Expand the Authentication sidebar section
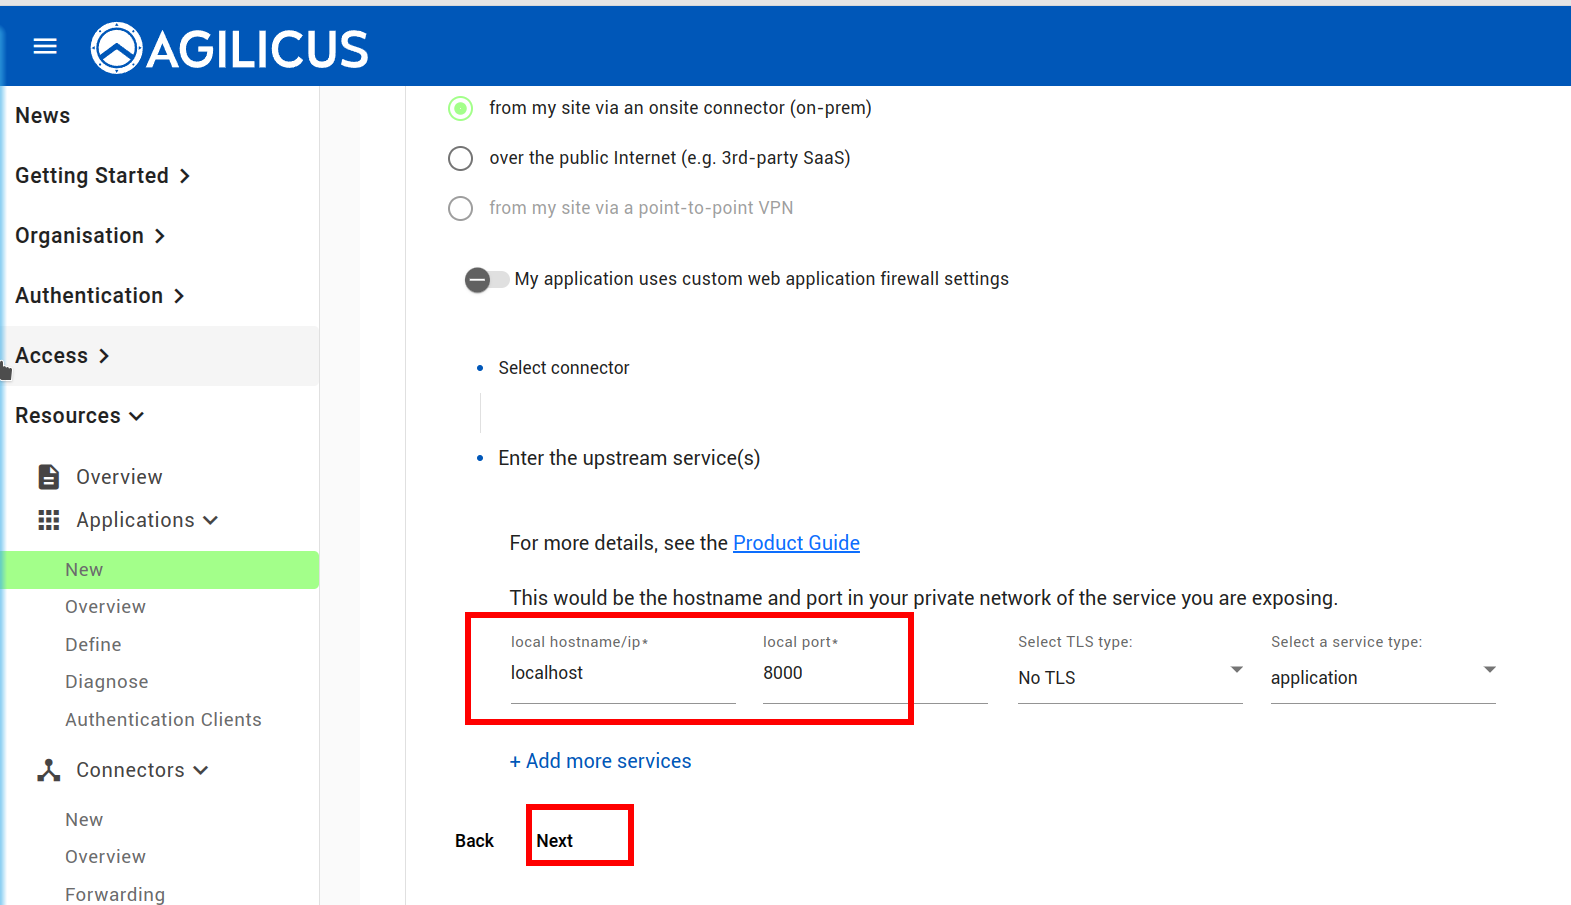The image size is (1571, 905). tap(99, 296)
